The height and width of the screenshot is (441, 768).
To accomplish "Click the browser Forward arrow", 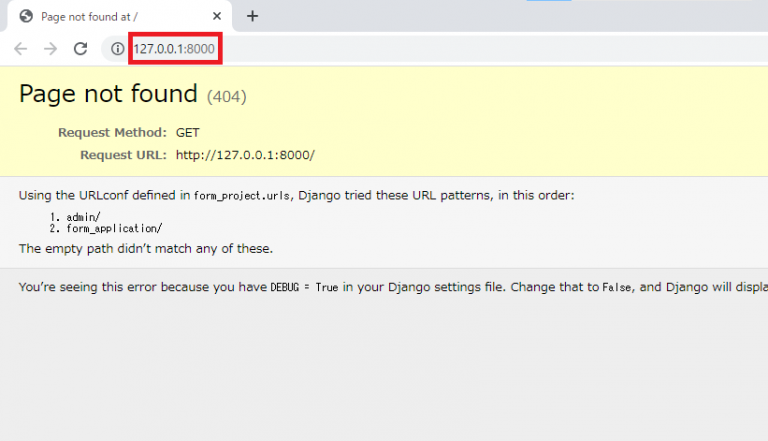I will (50, 49).
